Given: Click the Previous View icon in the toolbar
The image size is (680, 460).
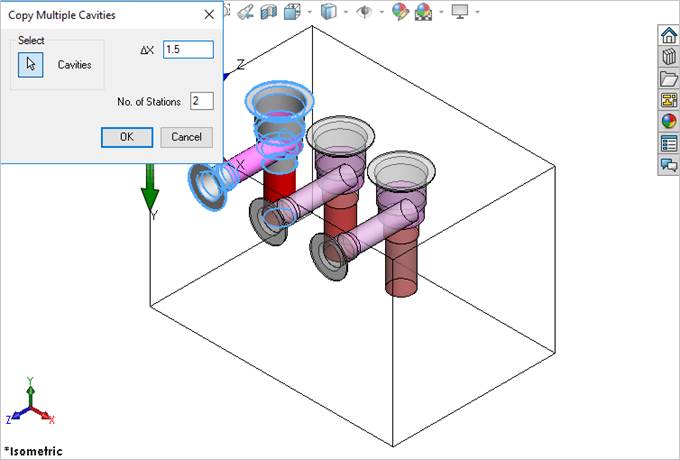Looking at the screenshot, I should (246, 12).
